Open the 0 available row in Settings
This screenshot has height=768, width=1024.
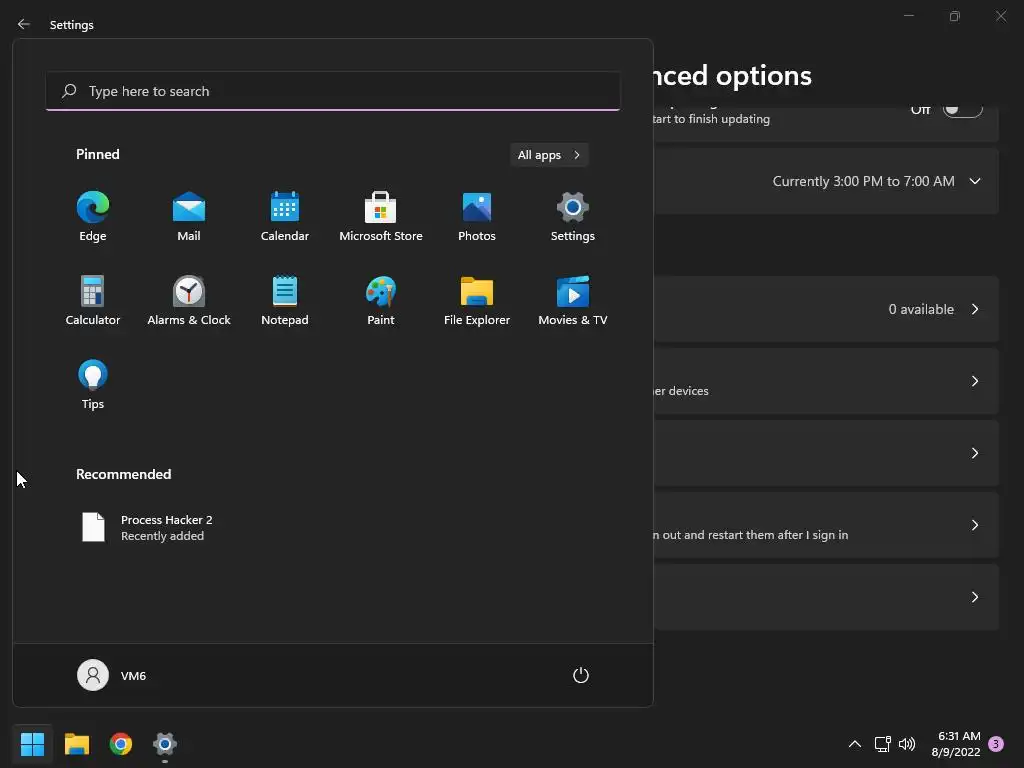click(826, 309)
